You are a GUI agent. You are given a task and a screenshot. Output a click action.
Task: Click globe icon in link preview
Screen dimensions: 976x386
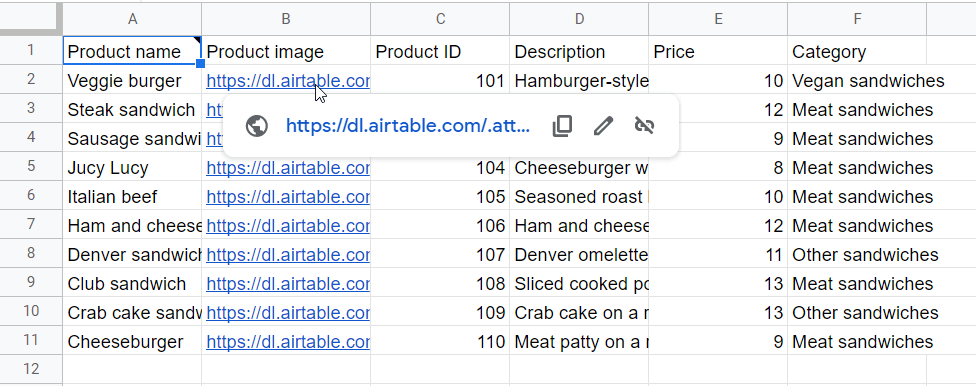(257, 126)
